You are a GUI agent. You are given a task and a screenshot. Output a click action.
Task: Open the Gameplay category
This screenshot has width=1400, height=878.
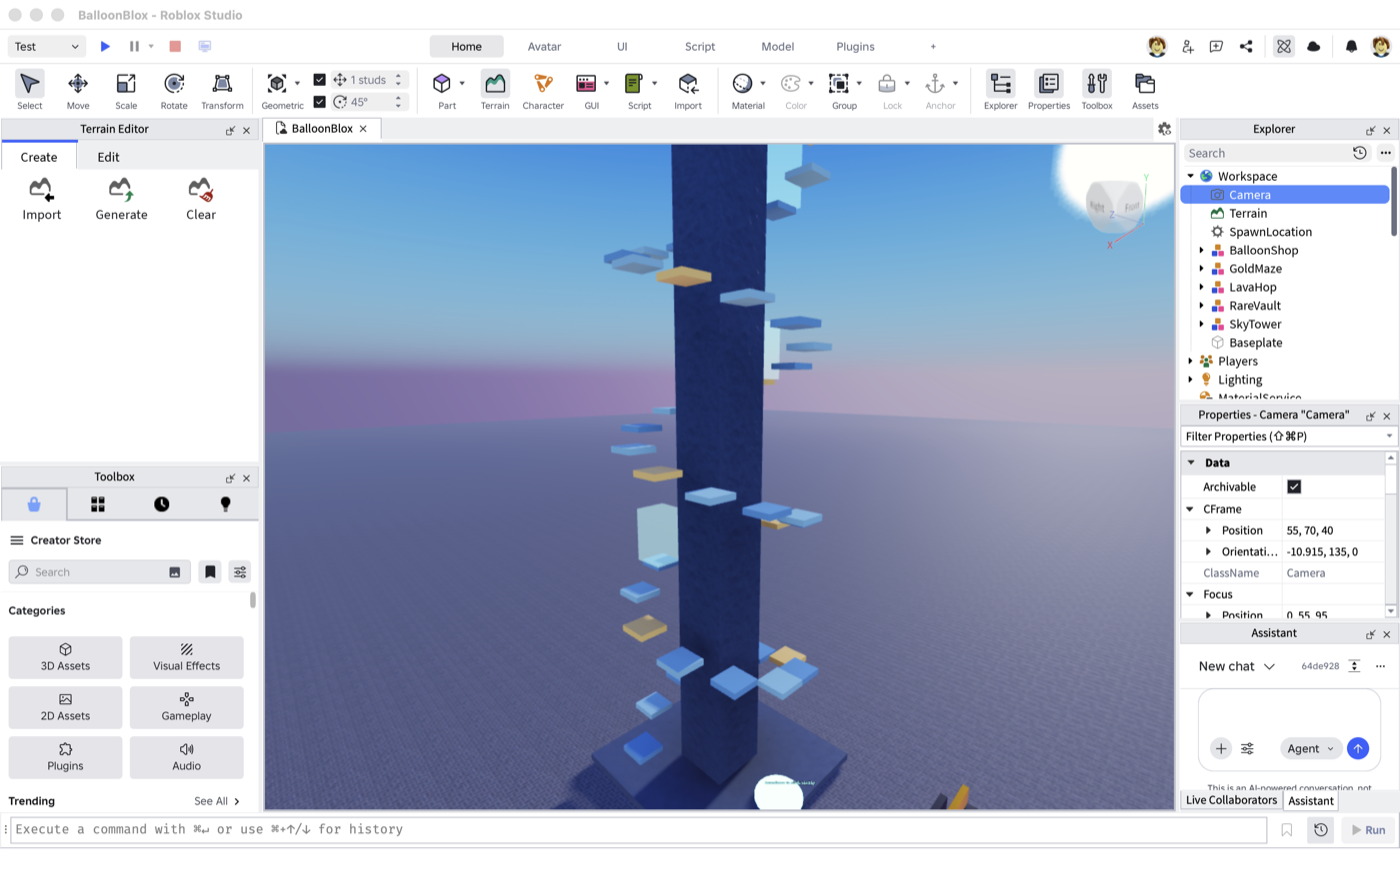[x=186, y=707]
